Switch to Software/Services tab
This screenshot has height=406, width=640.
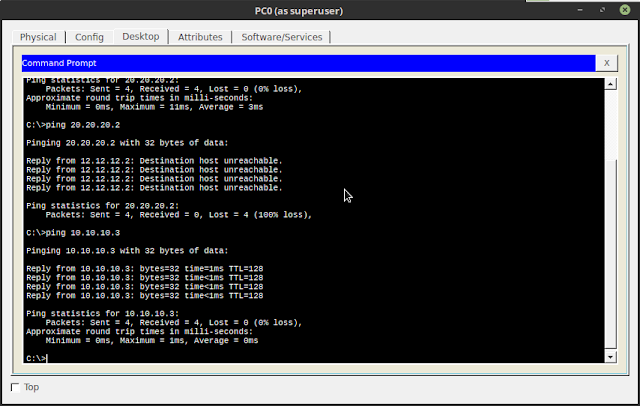point(282,37)
